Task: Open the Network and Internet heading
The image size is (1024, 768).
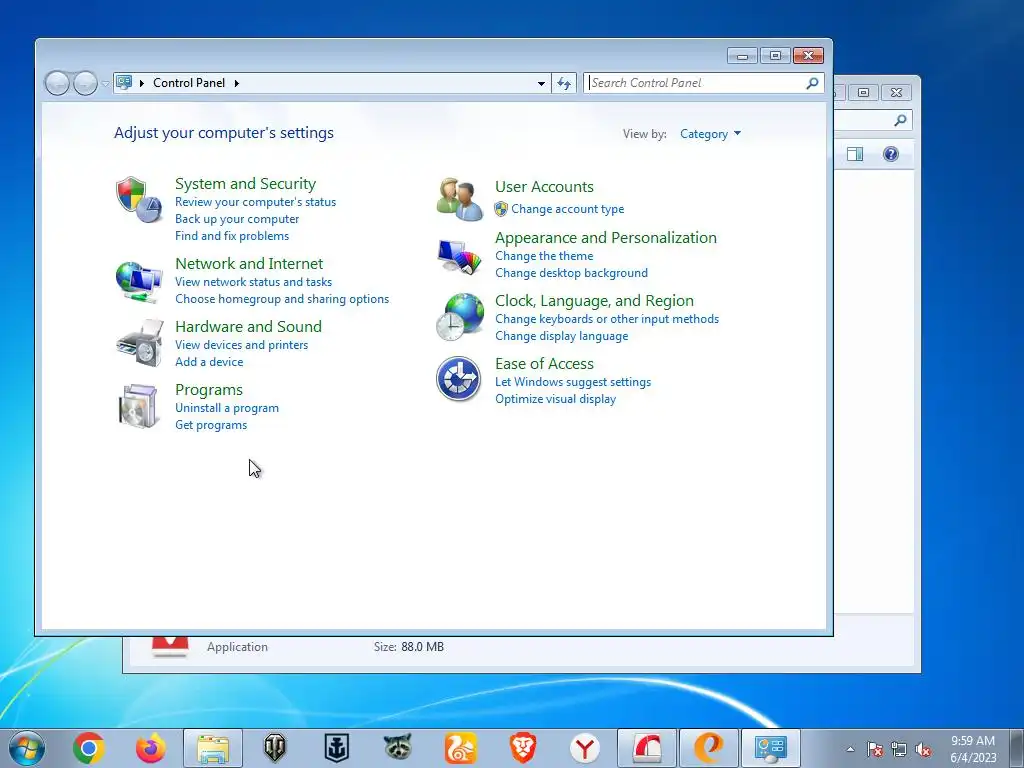Action: (249, 263)
